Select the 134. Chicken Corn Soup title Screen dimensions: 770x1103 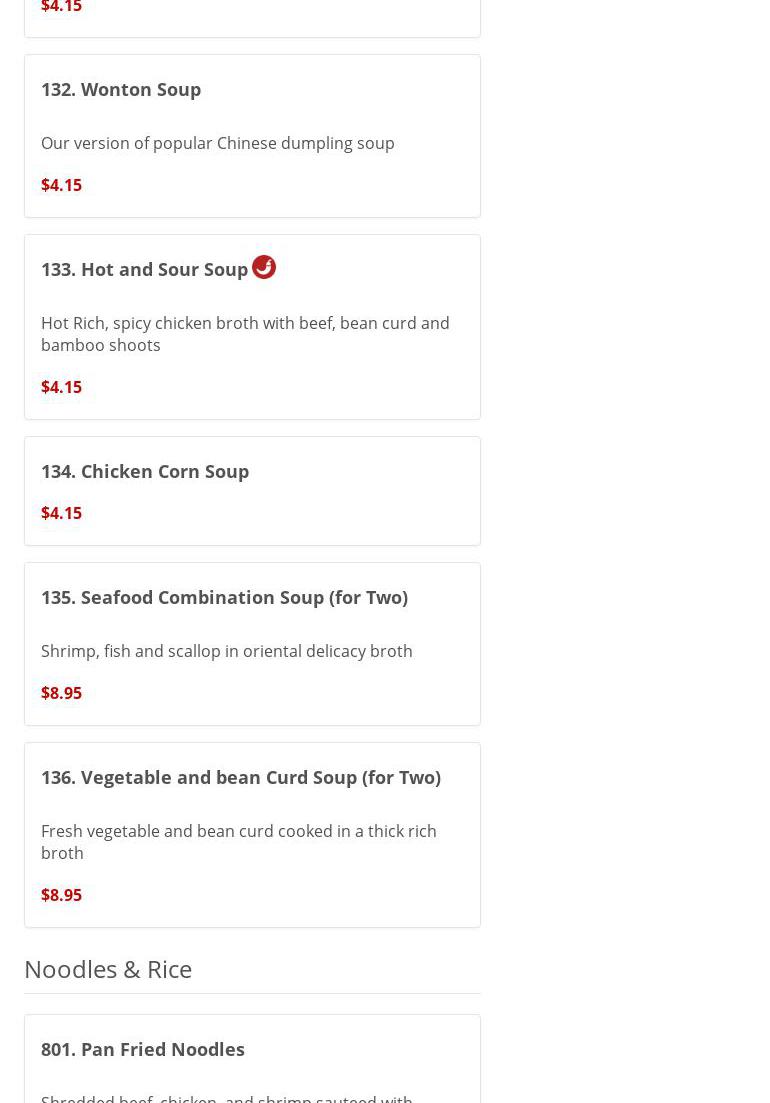click(145, 471)
